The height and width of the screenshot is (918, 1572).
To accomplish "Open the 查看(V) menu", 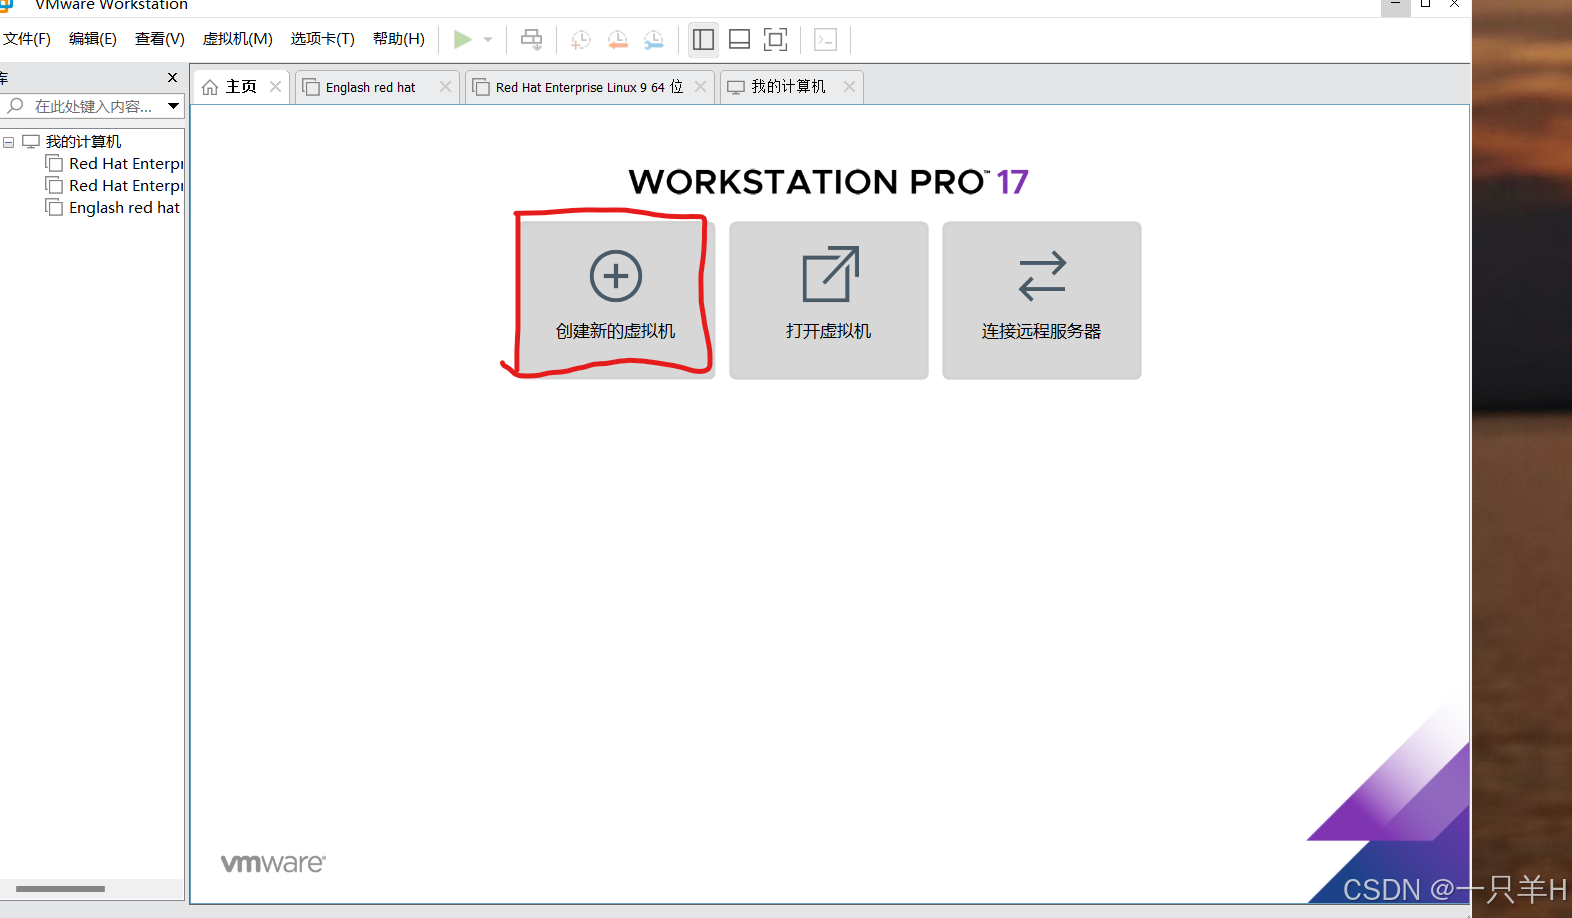I will point(160,39).
